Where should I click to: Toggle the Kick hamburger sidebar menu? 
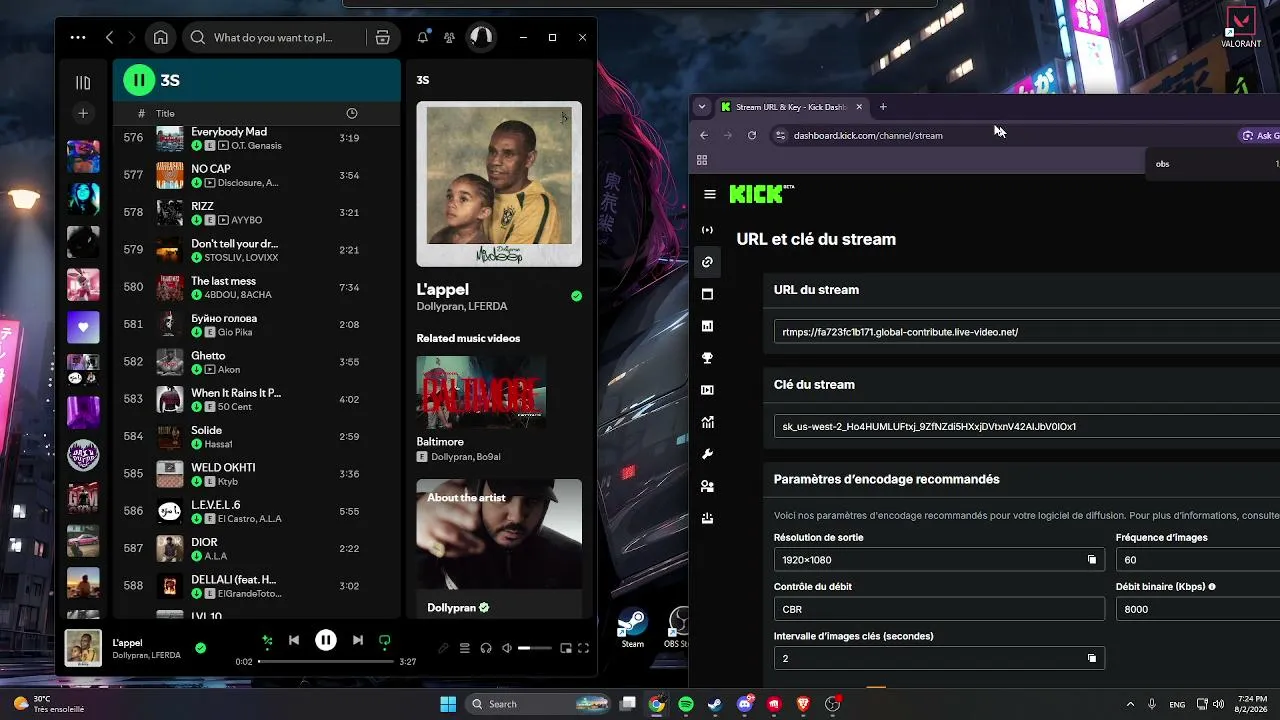pyautogui.click(x=710, y=195)
